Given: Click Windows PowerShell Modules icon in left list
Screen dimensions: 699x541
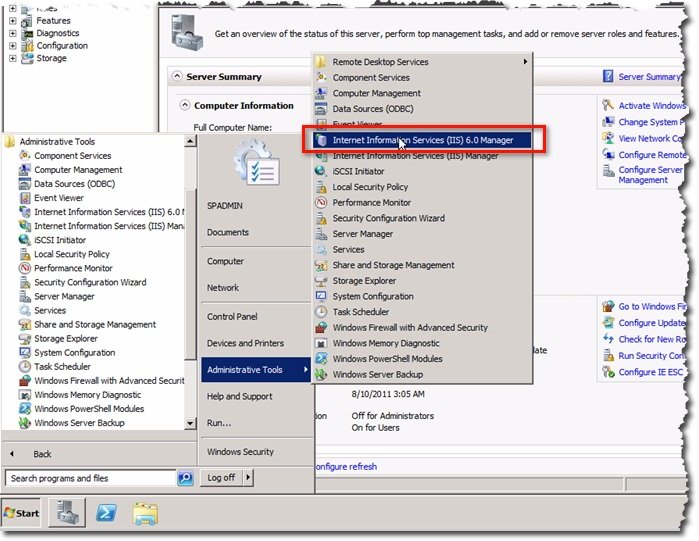Looking at the screenshot, I should tap(25, 409).
